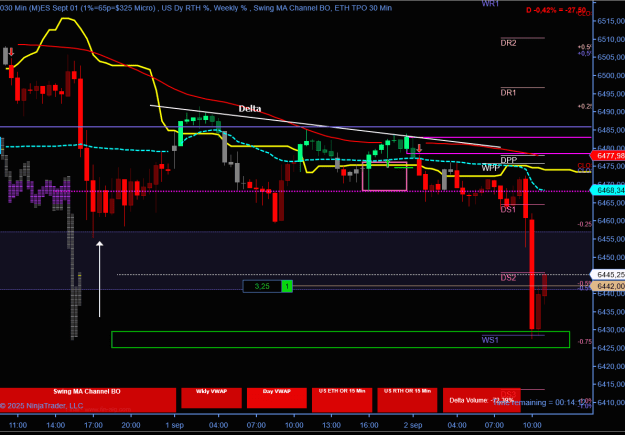The image size is (625, 435).
Task: Click the Swing MA Channel BO indicator button
Action: 88,400
